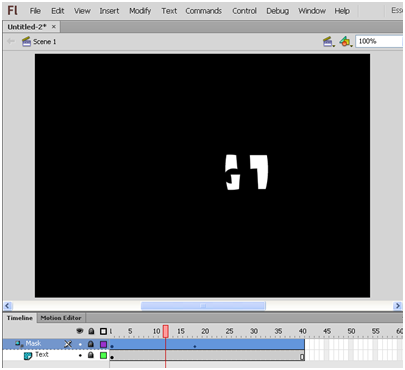This screenshot has width=405, height=370.
Task: Open the View menu
Action: pos(82,11)
